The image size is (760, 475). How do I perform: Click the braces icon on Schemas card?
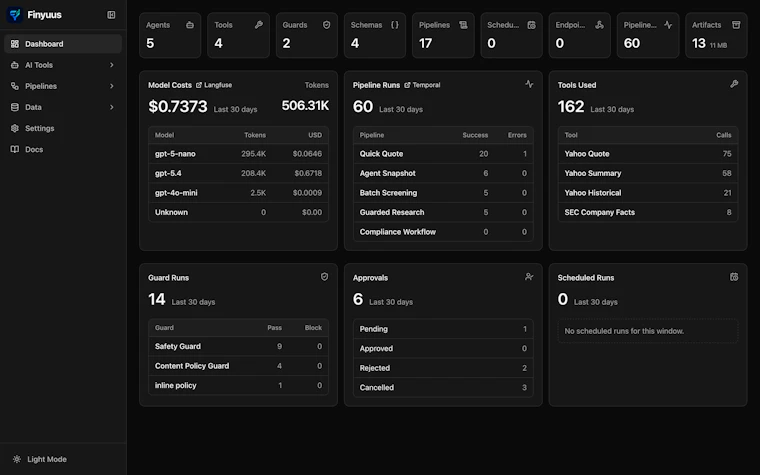coord(395,25)
